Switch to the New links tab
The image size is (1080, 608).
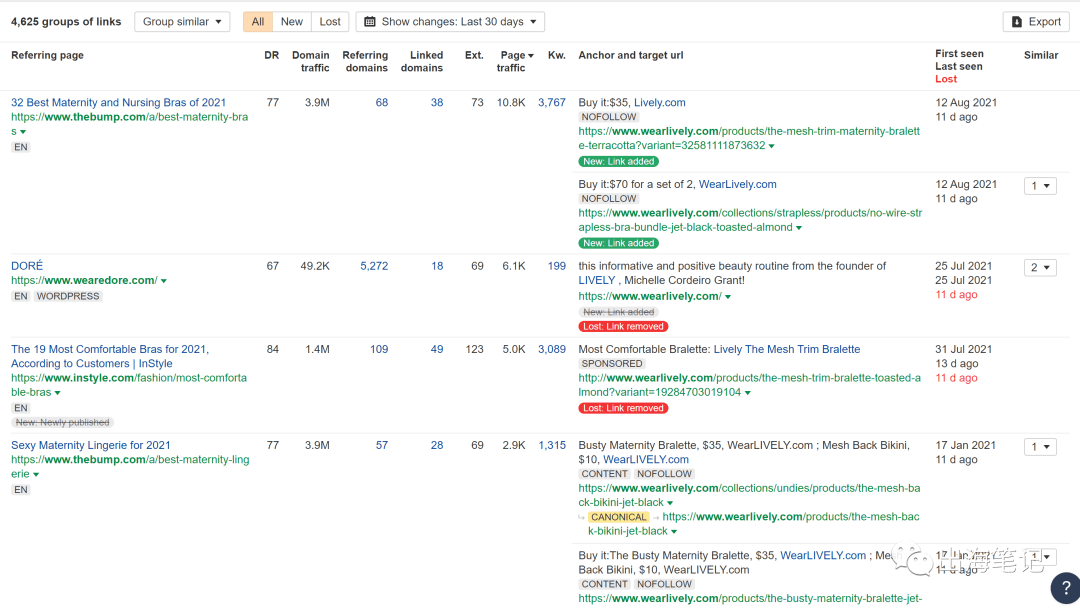pos(291,21)
